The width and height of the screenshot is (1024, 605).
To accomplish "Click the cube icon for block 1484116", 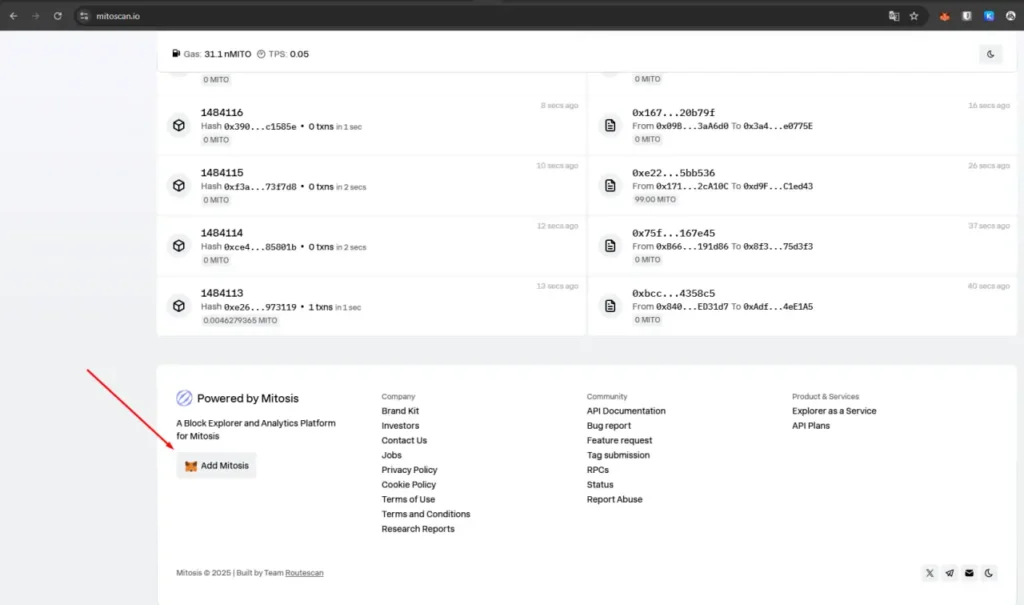I will 178,125.
